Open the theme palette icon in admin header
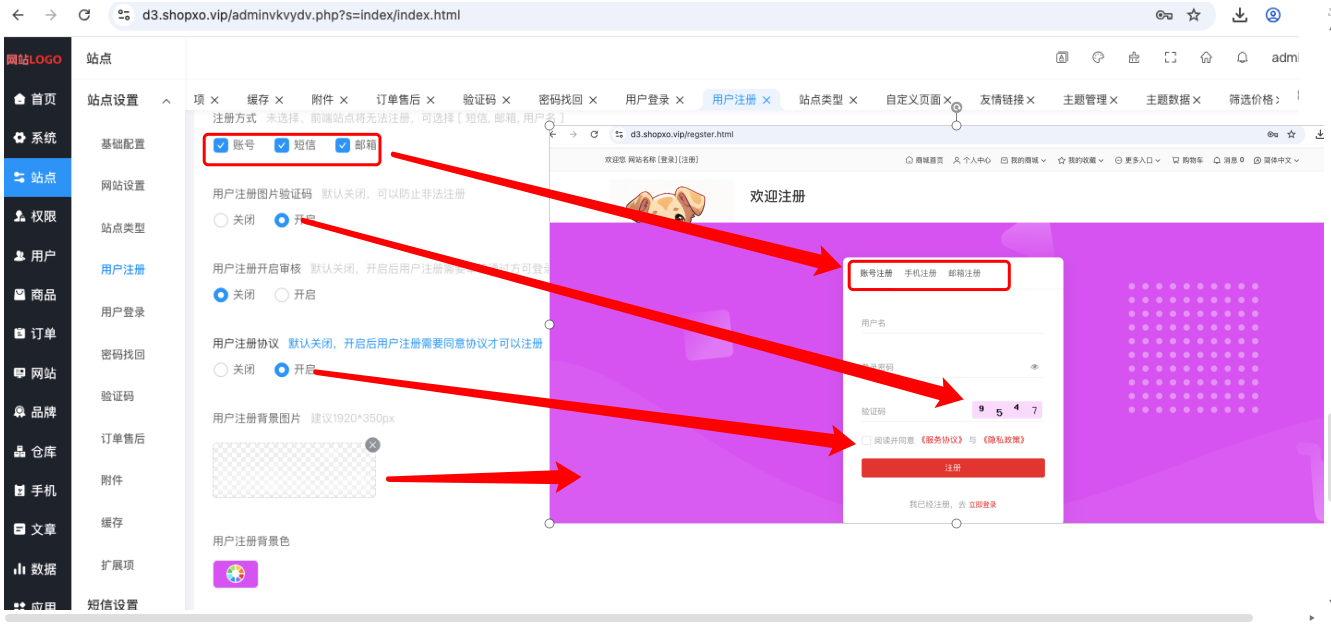The height and width of the screenshot is (625, 1331). point(1098,58)
